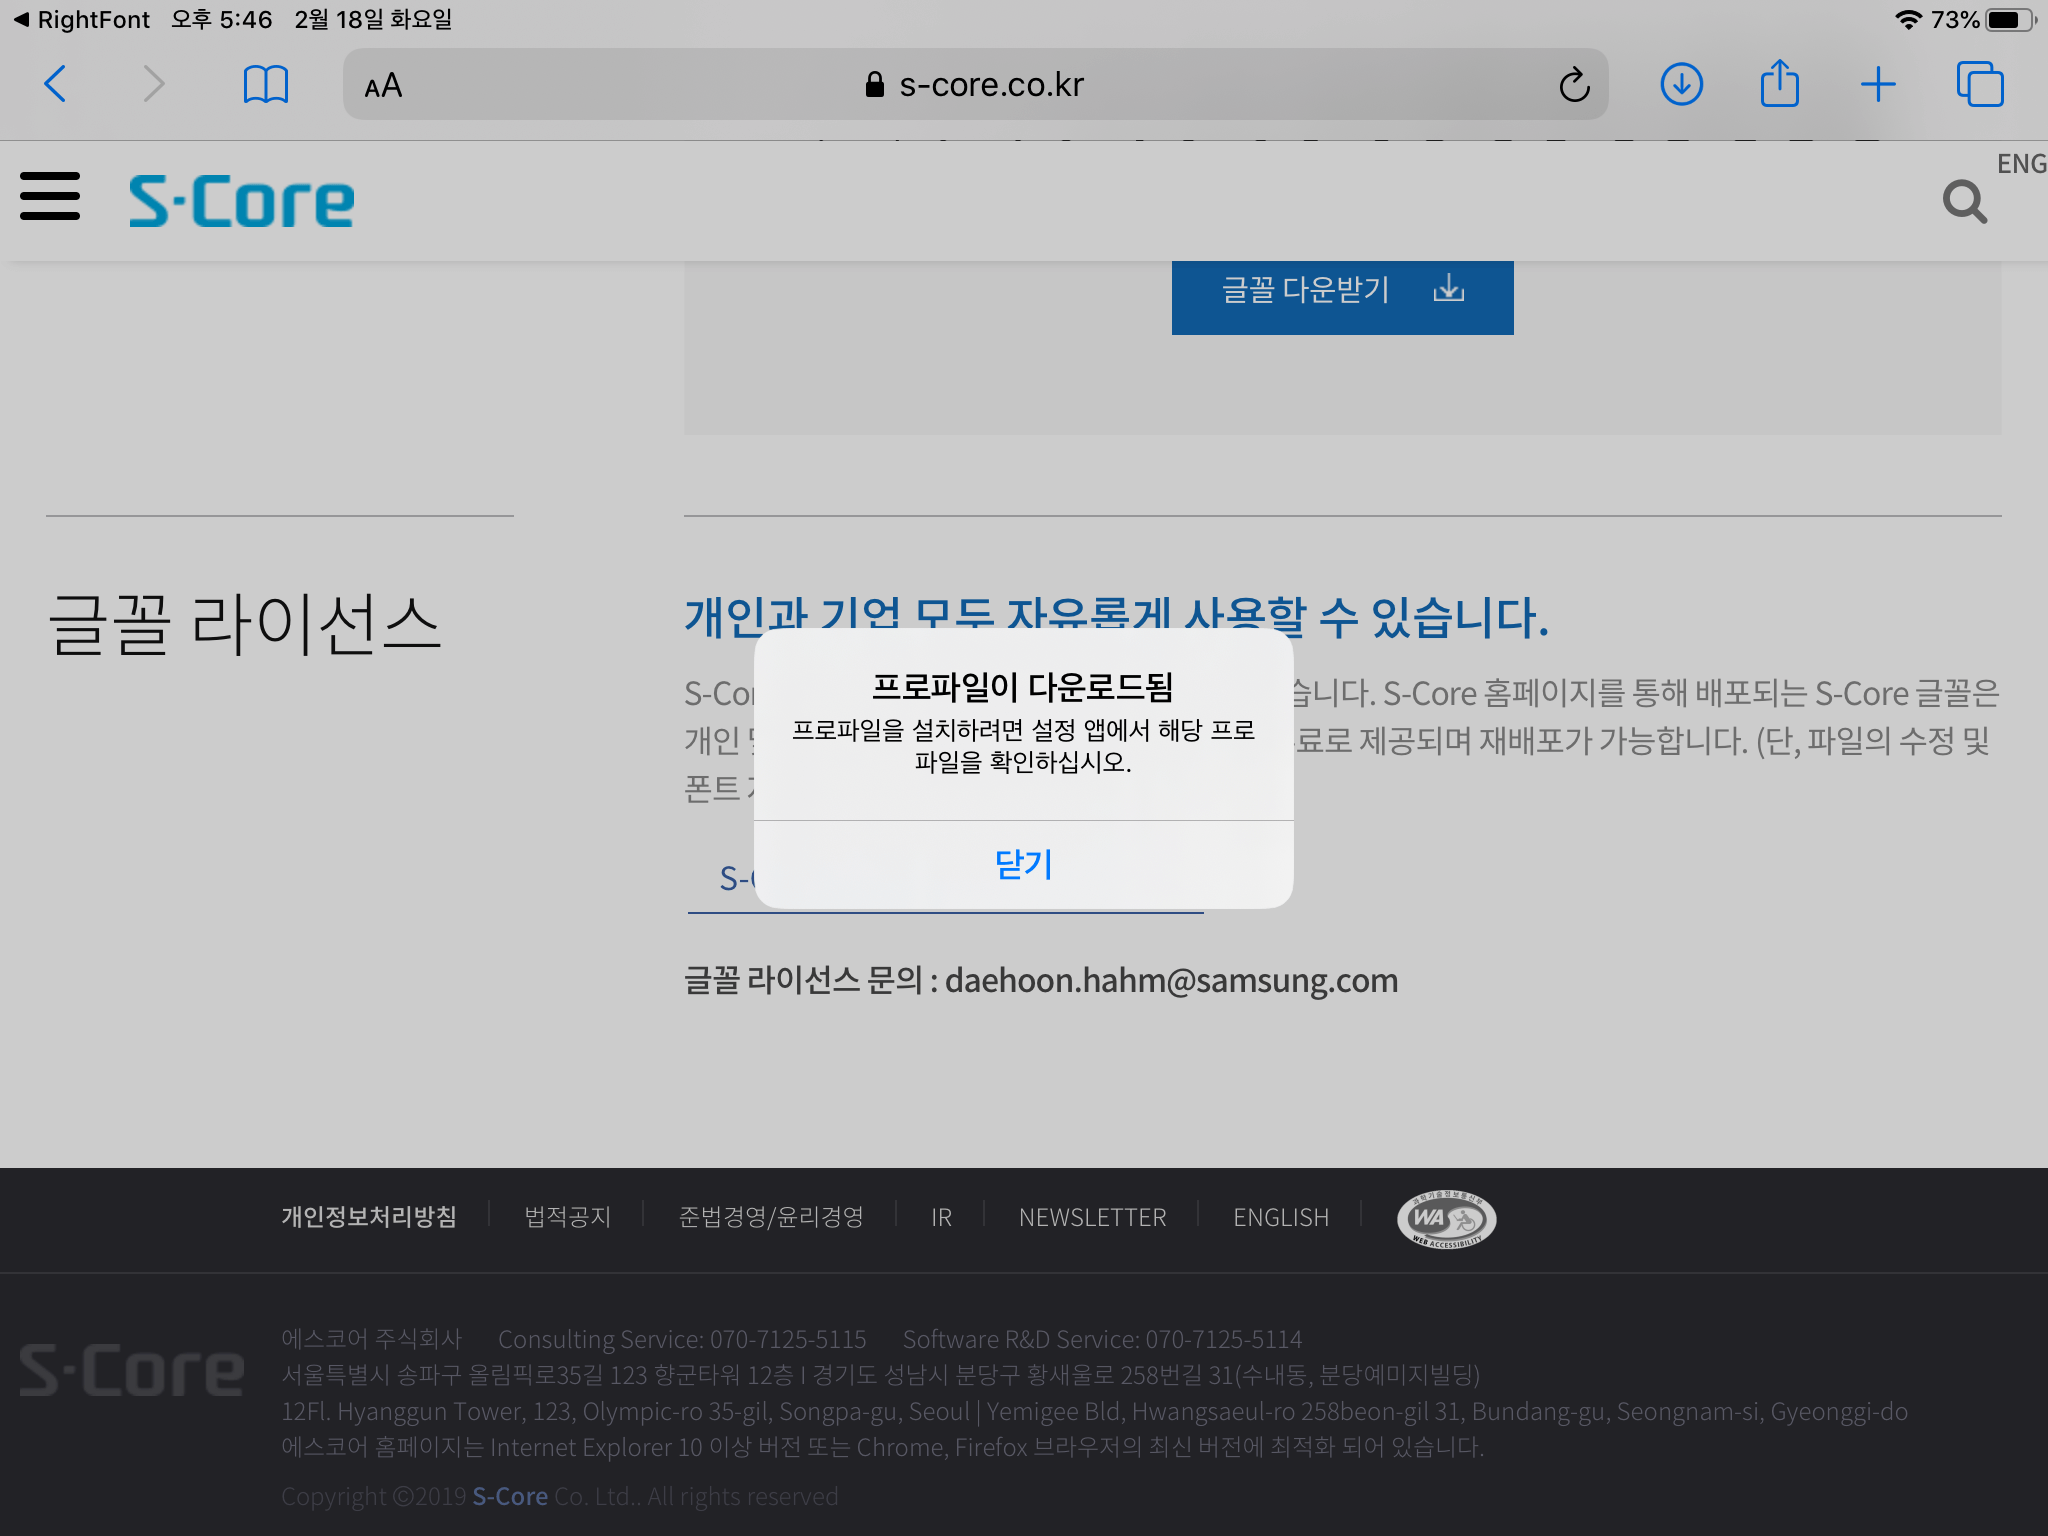Image resolution: width=2048 pixels, height=1536 pixels.
Task: Open the AA reader view options
Action: (x=383, y=86)
